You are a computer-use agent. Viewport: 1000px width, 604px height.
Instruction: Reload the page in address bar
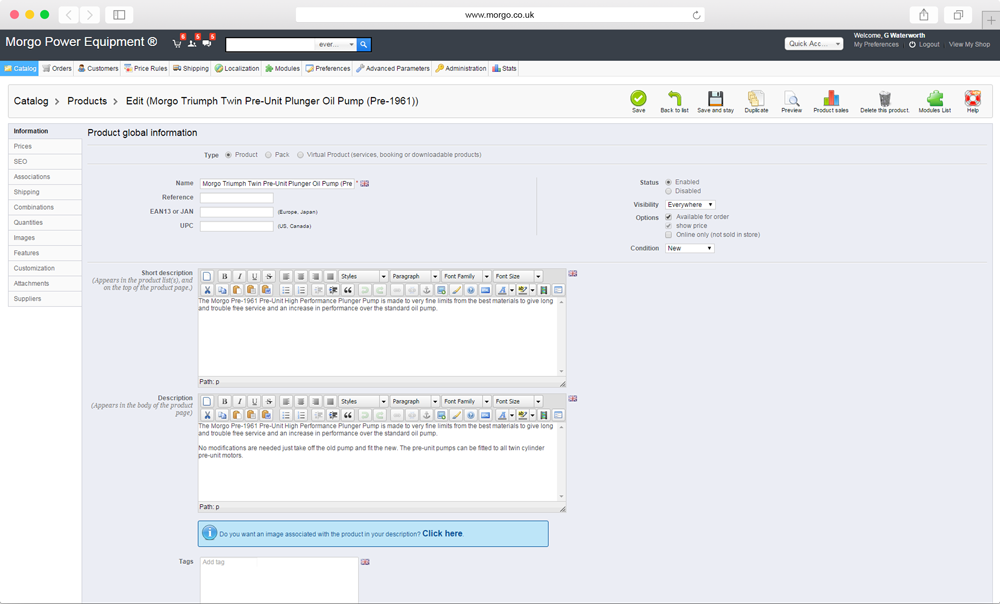[x=696, y=15]
